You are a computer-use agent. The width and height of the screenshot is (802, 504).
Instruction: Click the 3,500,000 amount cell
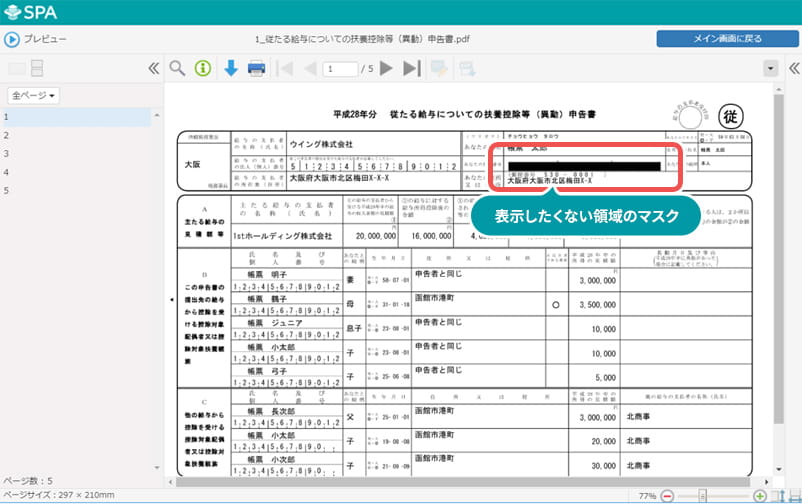click(x=597, y=305)
